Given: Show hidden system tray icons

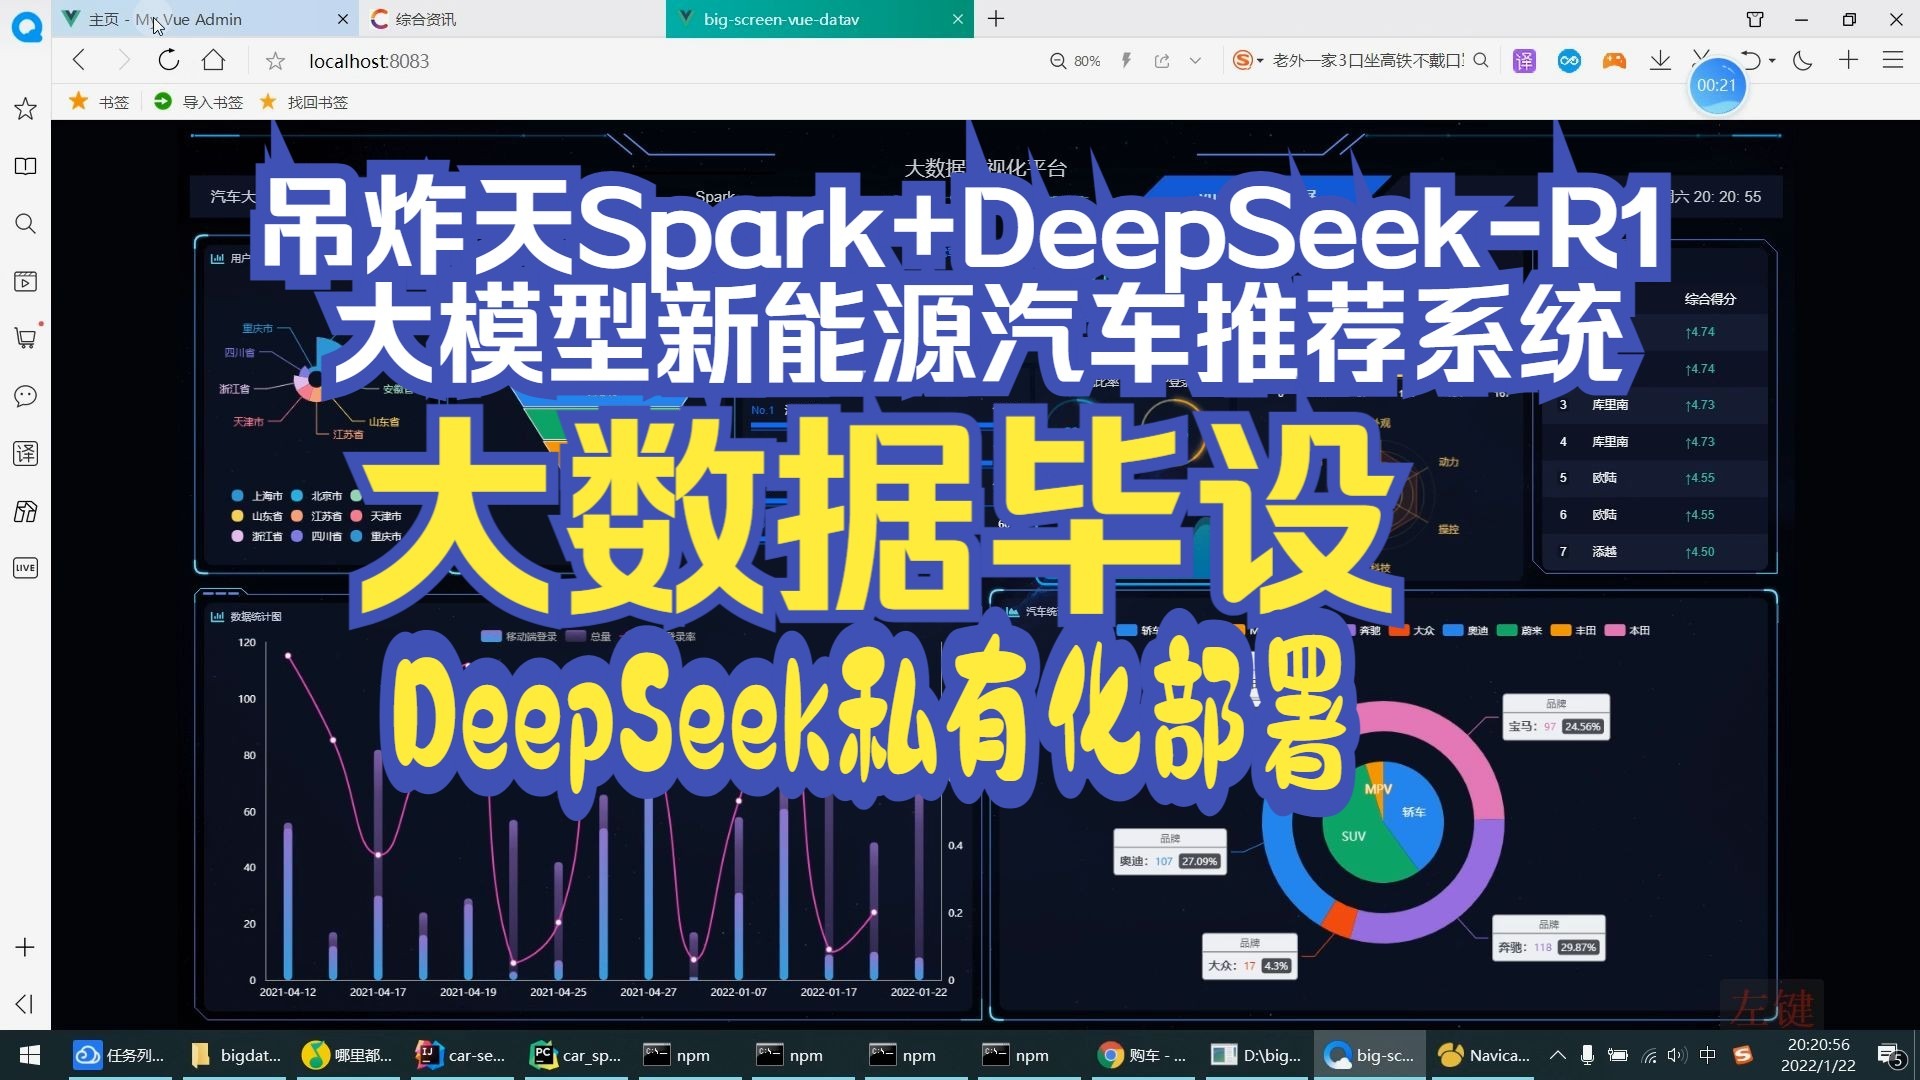Looking at the screenshot, I should pyautogui.click(x=1557, y=1055).
